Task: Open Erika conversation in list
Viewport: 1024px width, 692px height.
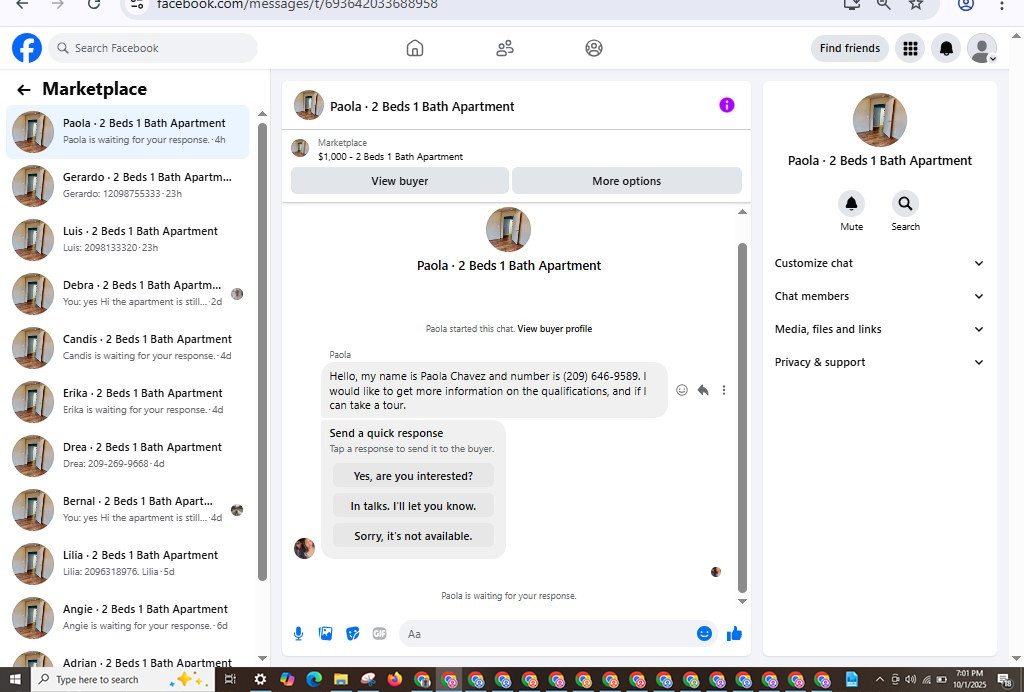Action: coord(127,402)
